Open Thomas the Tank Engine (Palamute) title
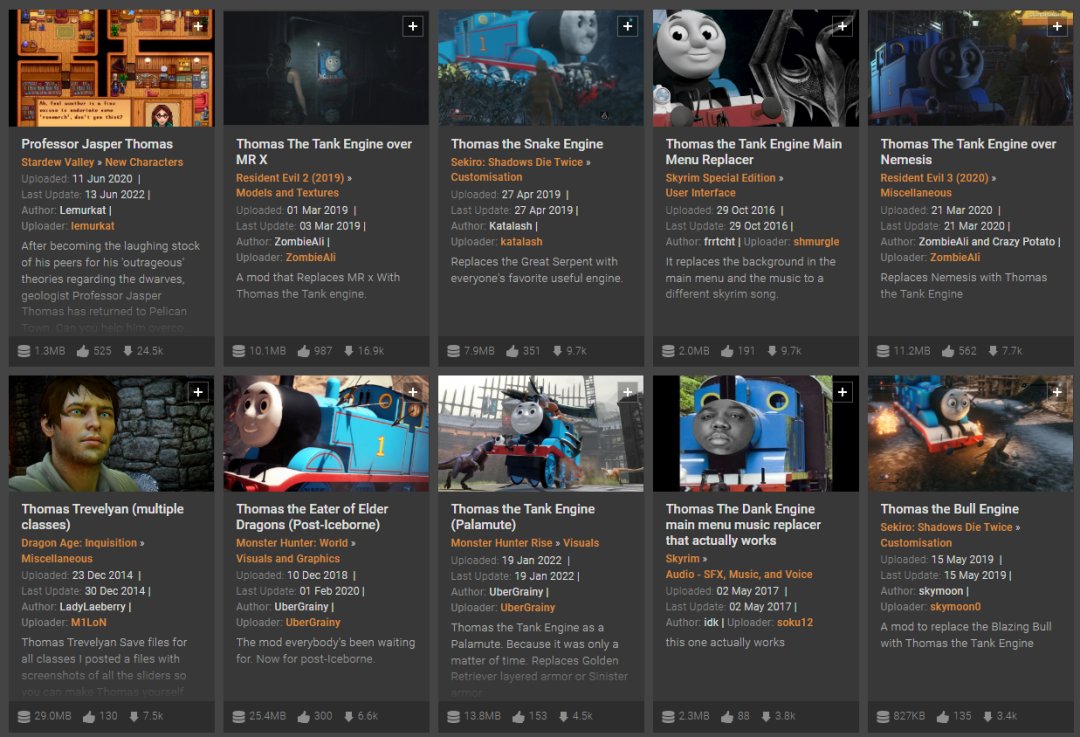Screen dimensions: 1080x737 click(x=523, y=517)
